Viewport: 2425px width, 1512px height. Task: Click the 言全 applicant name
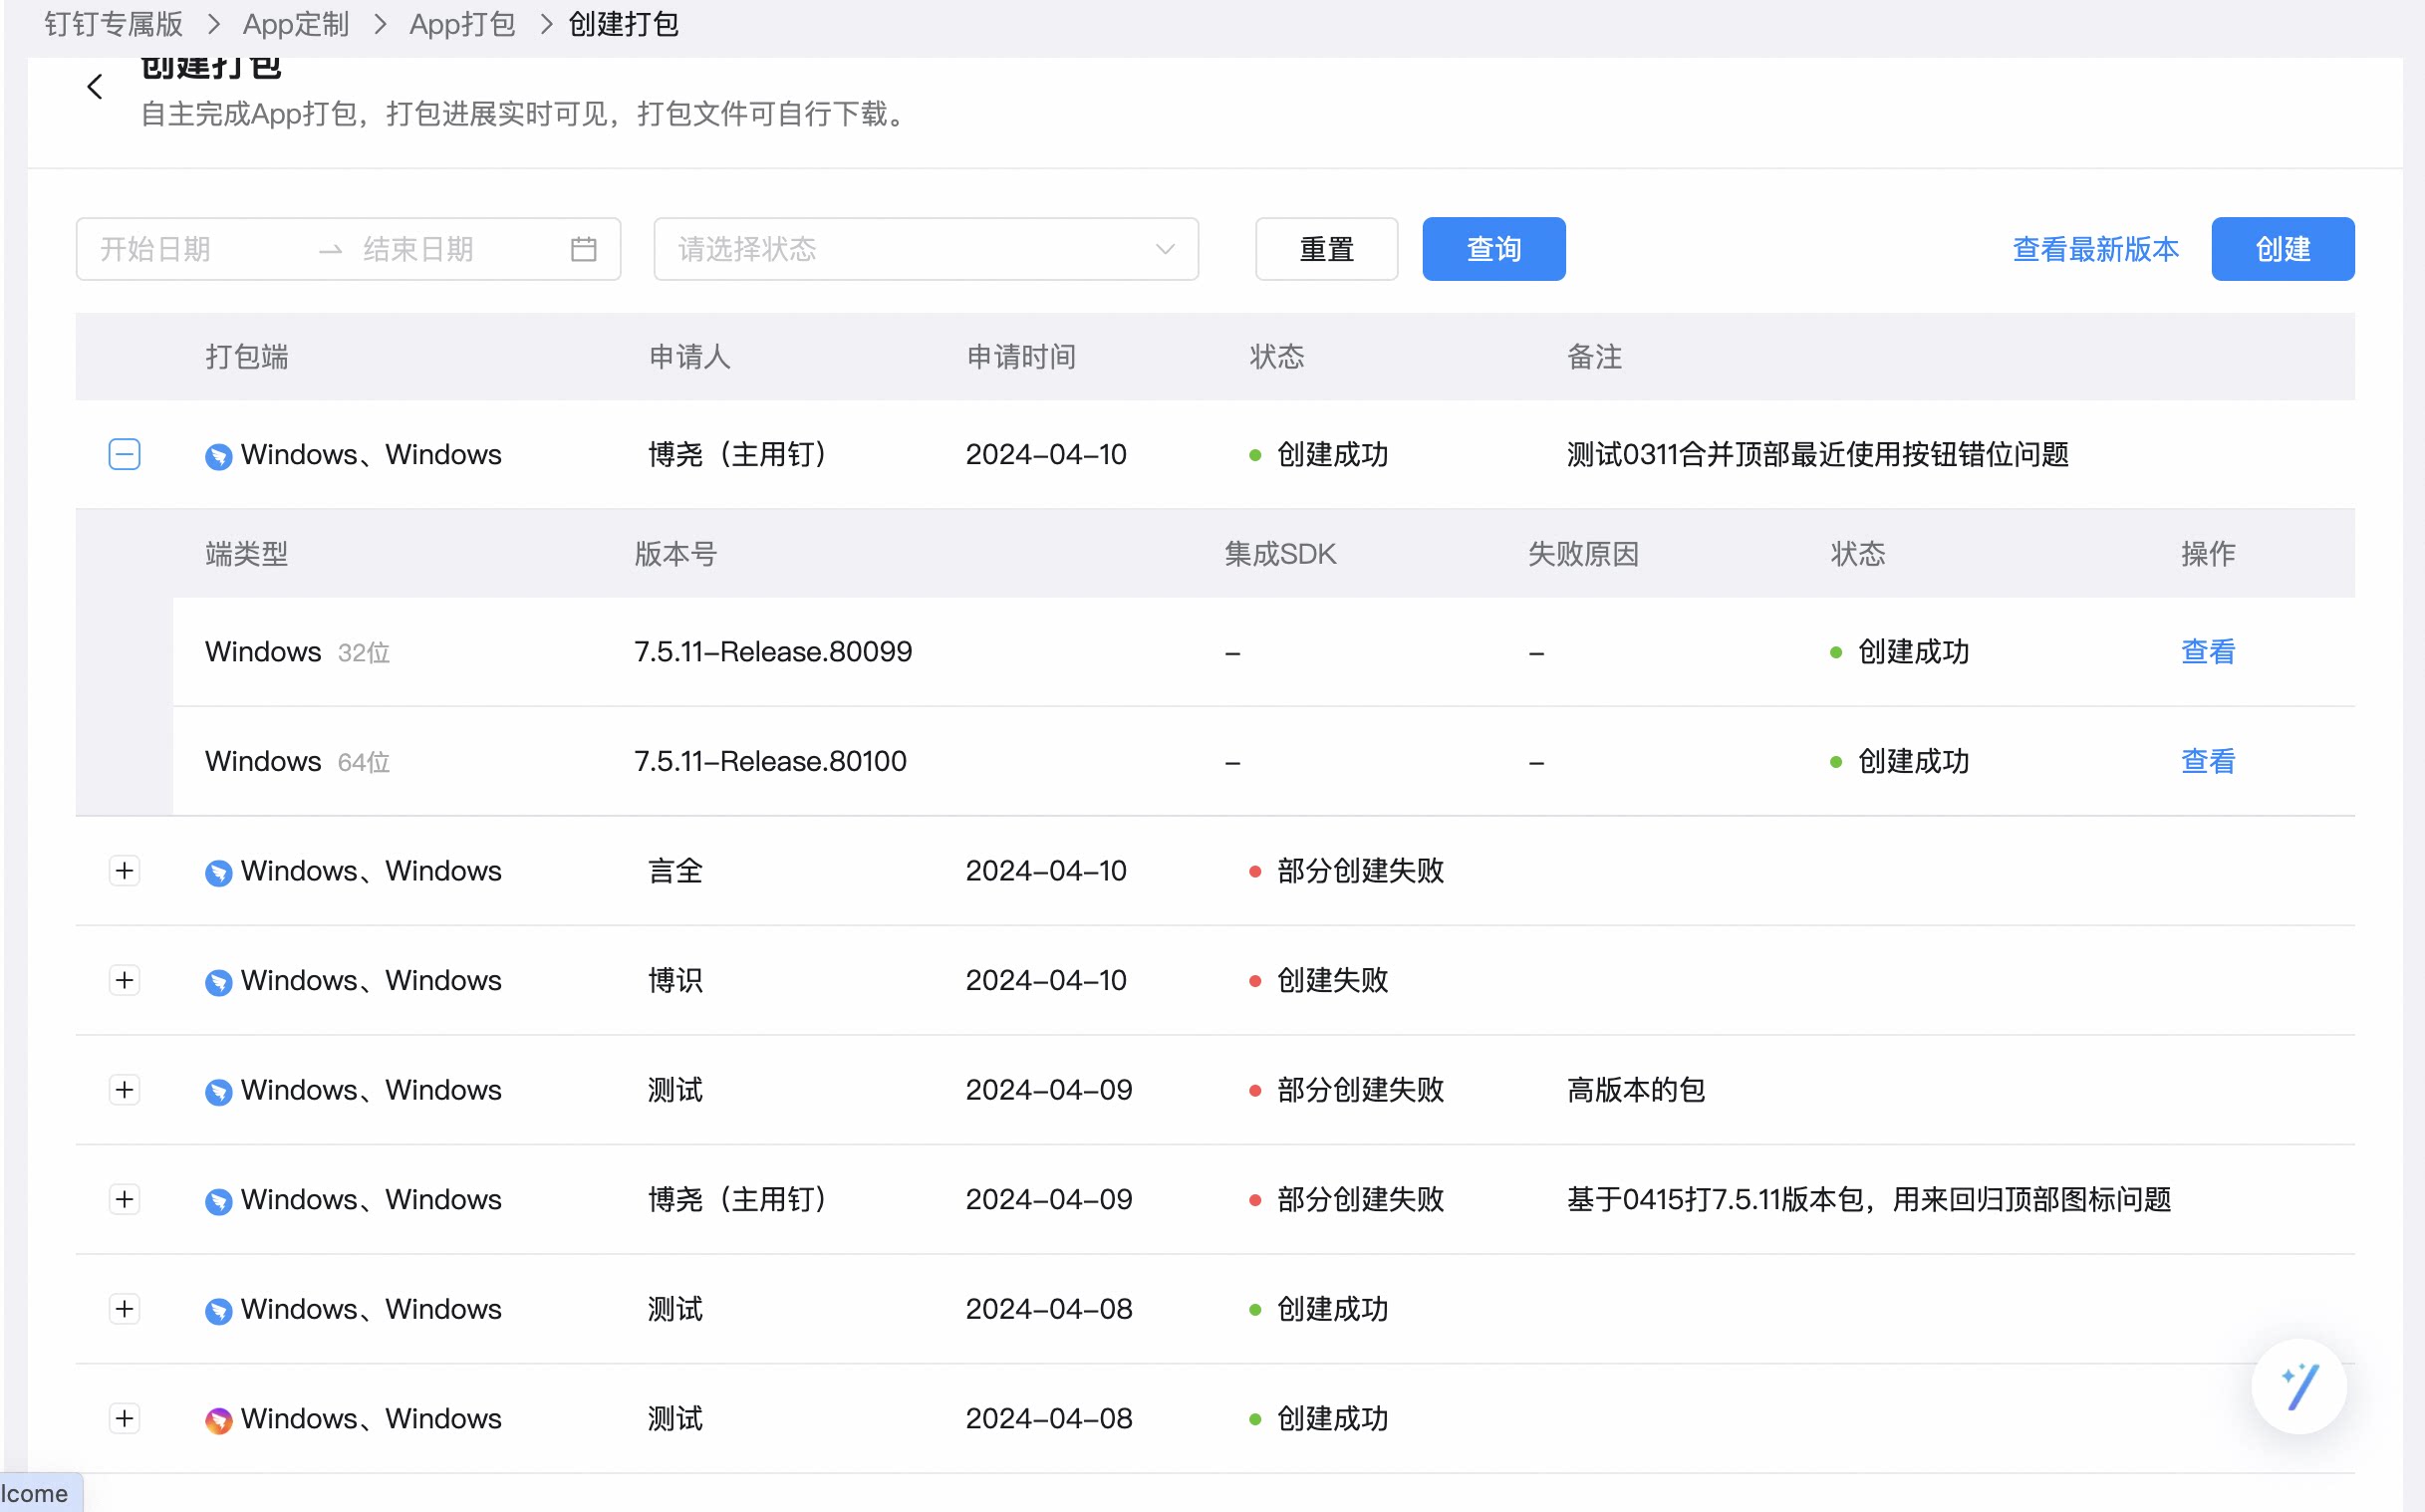coord(675,871)
